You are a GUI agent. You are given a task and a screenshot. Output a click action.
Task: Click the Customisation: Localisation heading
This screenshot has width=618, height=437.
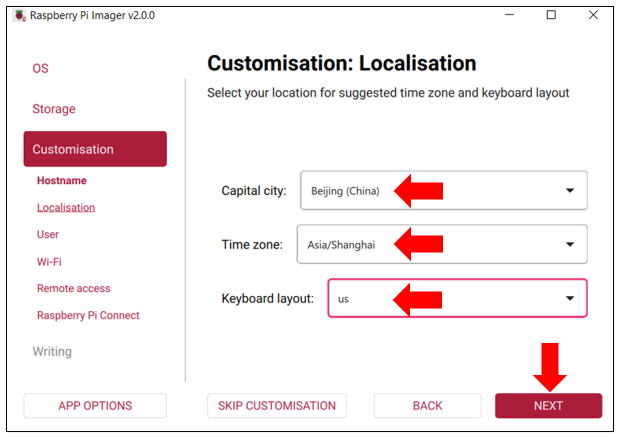click(x=342, y=63)
